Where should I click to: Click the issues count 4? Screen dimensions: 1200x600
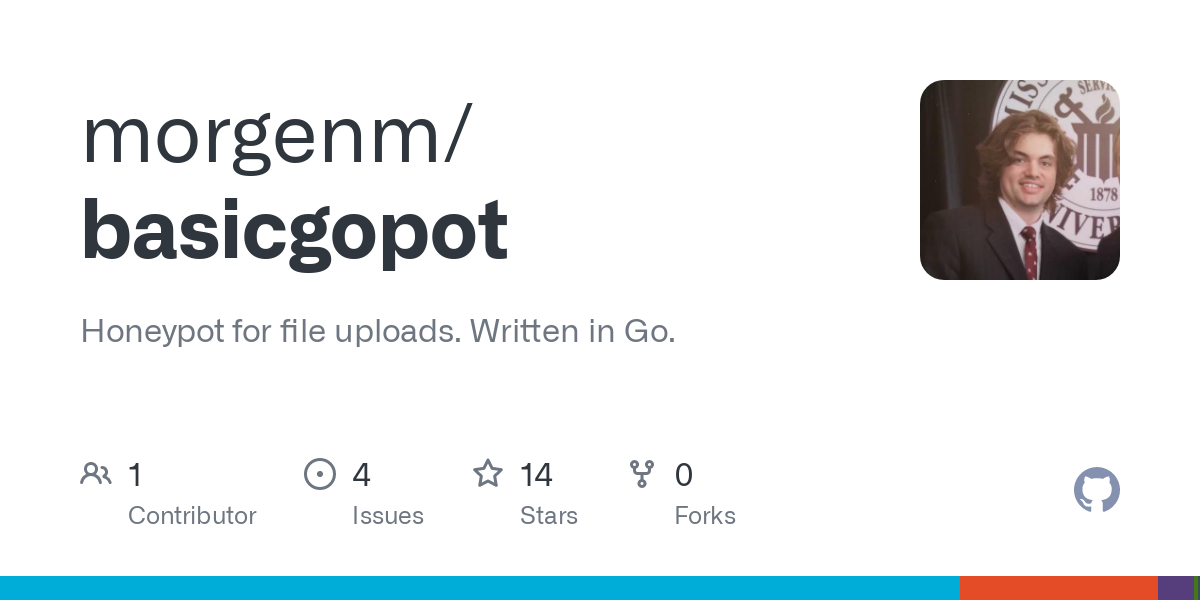tap(361, 474)
